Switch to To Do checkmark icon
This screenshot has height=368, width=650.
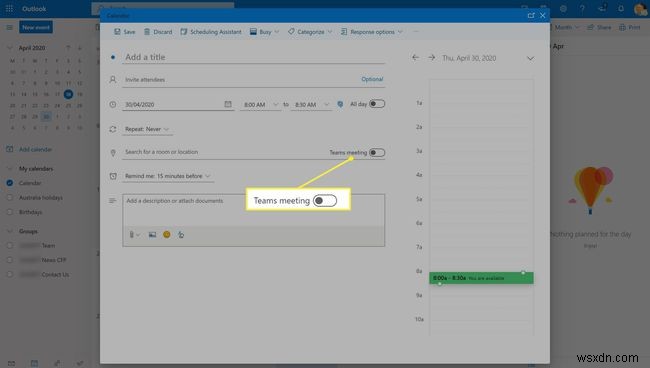click(80, 363)
